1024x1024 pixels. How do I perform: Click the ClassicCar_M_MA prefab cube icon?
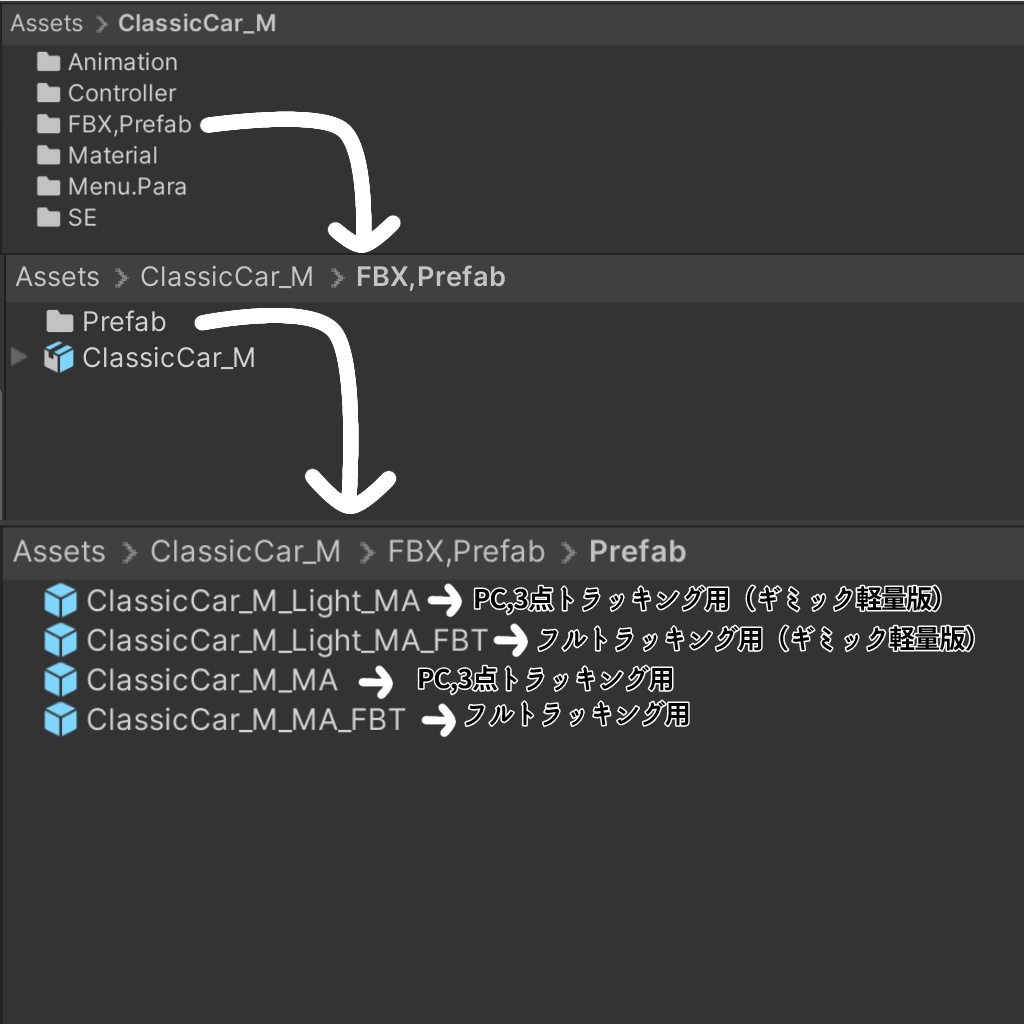61,680
